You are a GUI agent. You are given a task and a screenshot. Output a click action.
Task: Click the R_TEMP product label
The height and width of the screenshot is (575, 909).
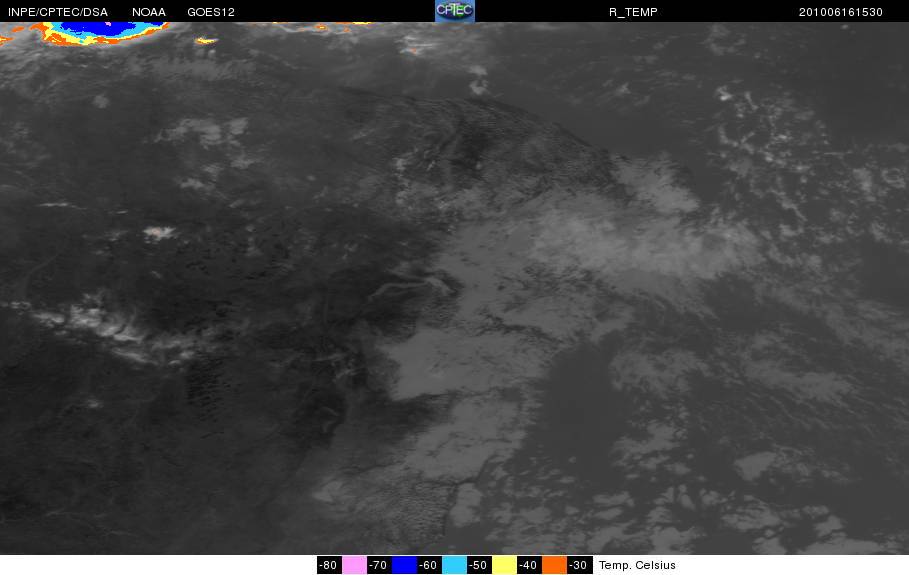click(633, 12)
